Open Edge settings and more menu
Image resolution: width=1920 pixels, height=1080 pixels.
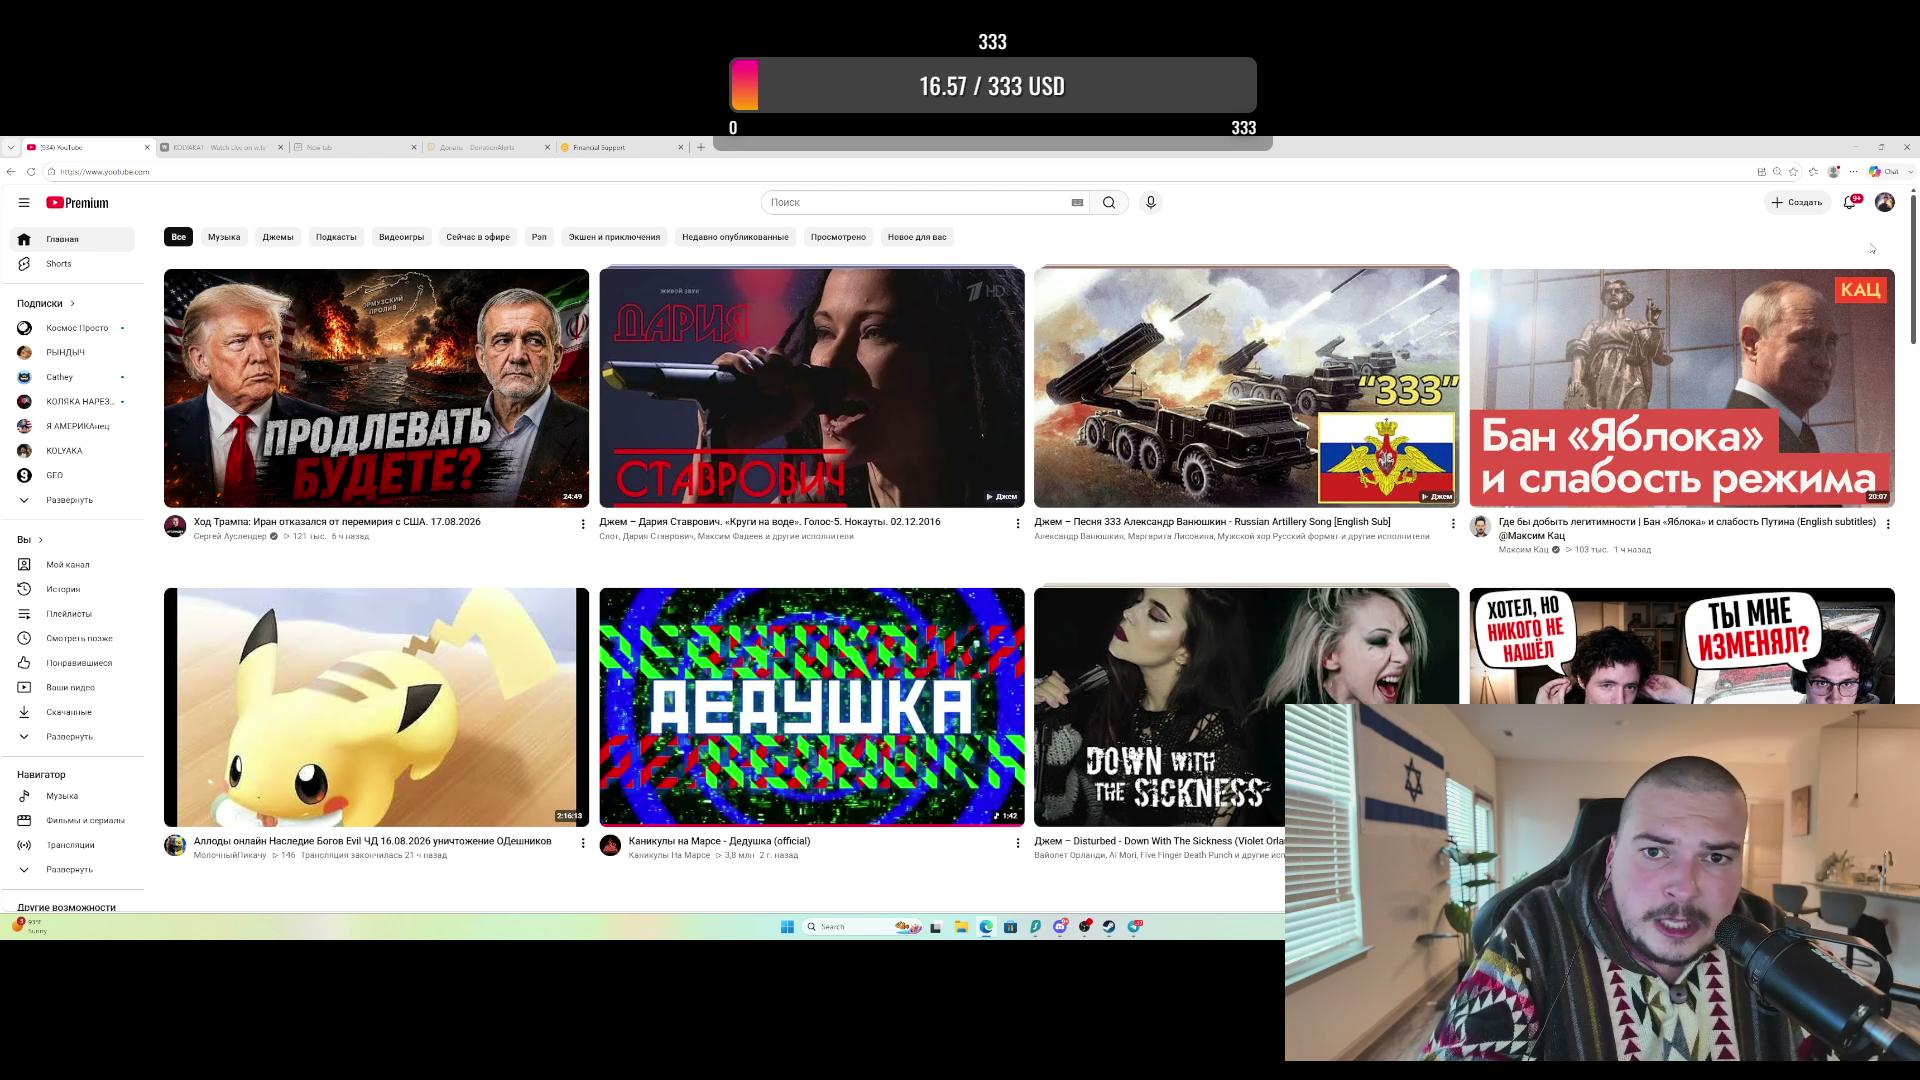(x=1853, y=172)
